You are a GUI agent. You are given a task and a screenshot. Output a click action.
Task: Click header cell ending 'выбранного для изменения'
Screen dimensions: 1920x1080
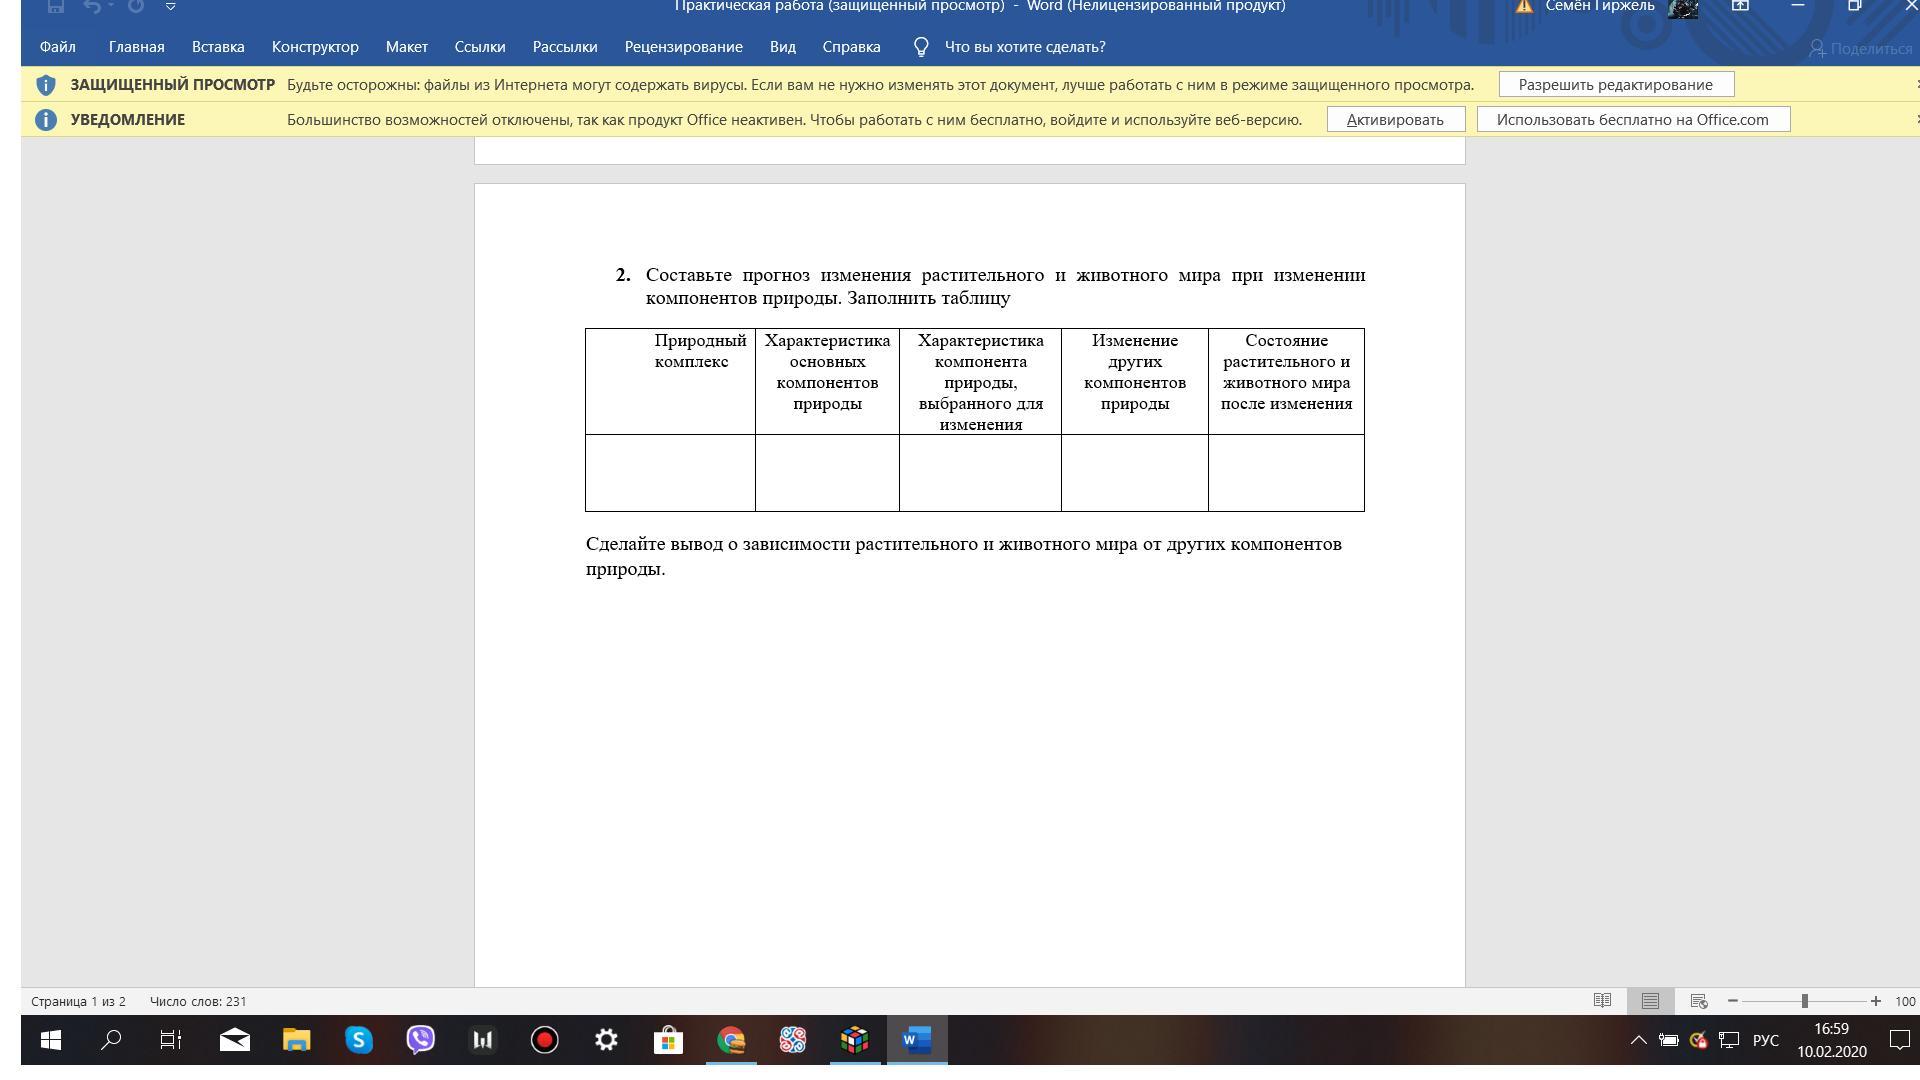[x=980, y=381]
